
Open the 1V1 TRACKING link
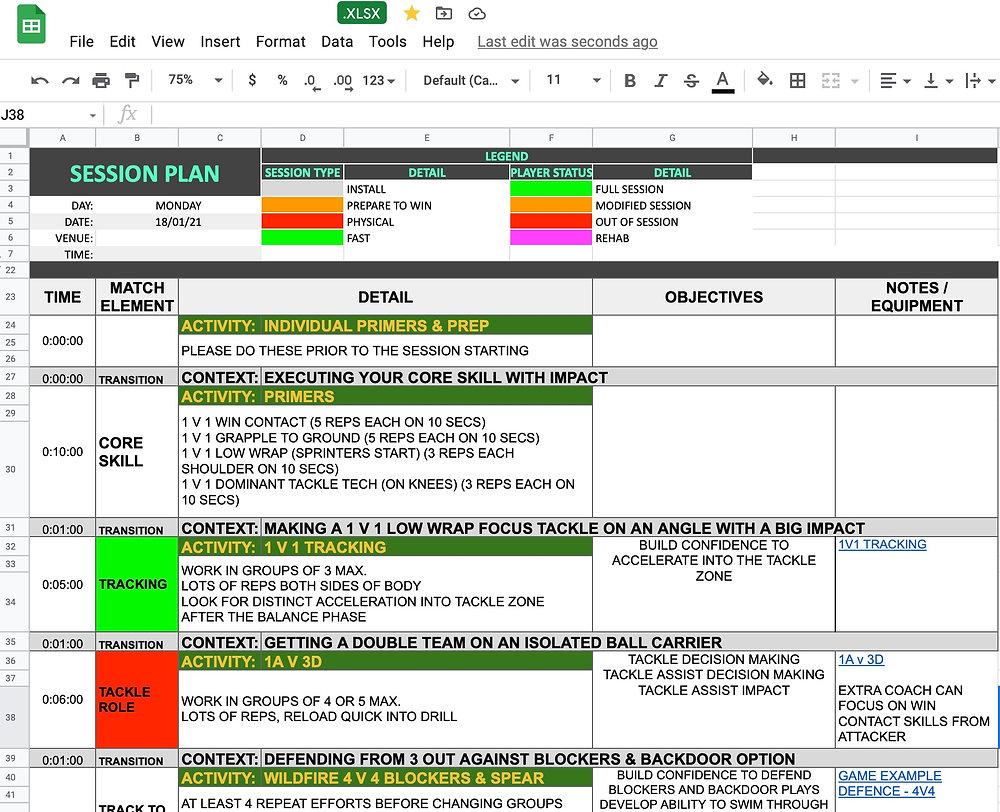tap(883, 544)
